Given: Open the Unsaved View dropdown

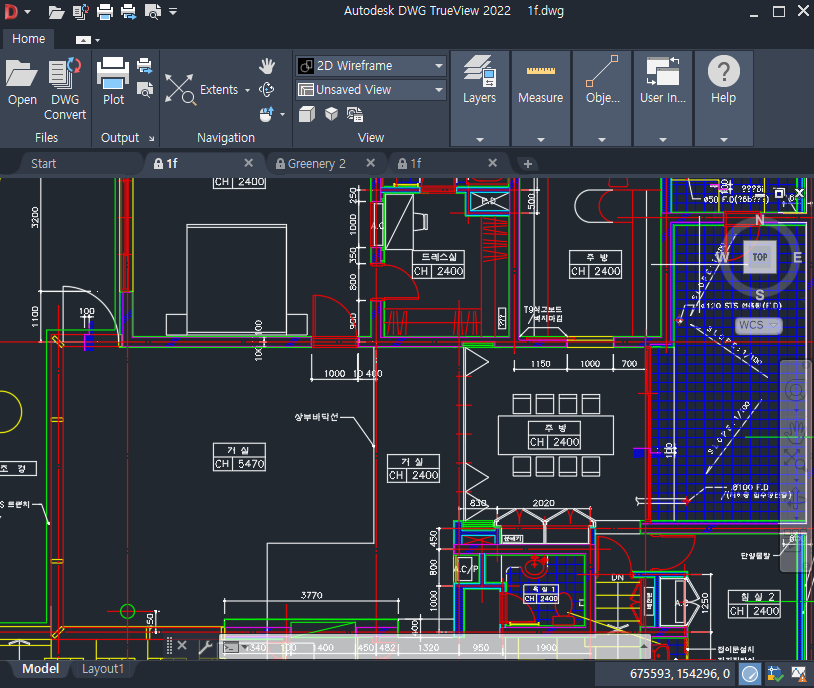Looking at the screenshot, I should [x=371, y=90].
